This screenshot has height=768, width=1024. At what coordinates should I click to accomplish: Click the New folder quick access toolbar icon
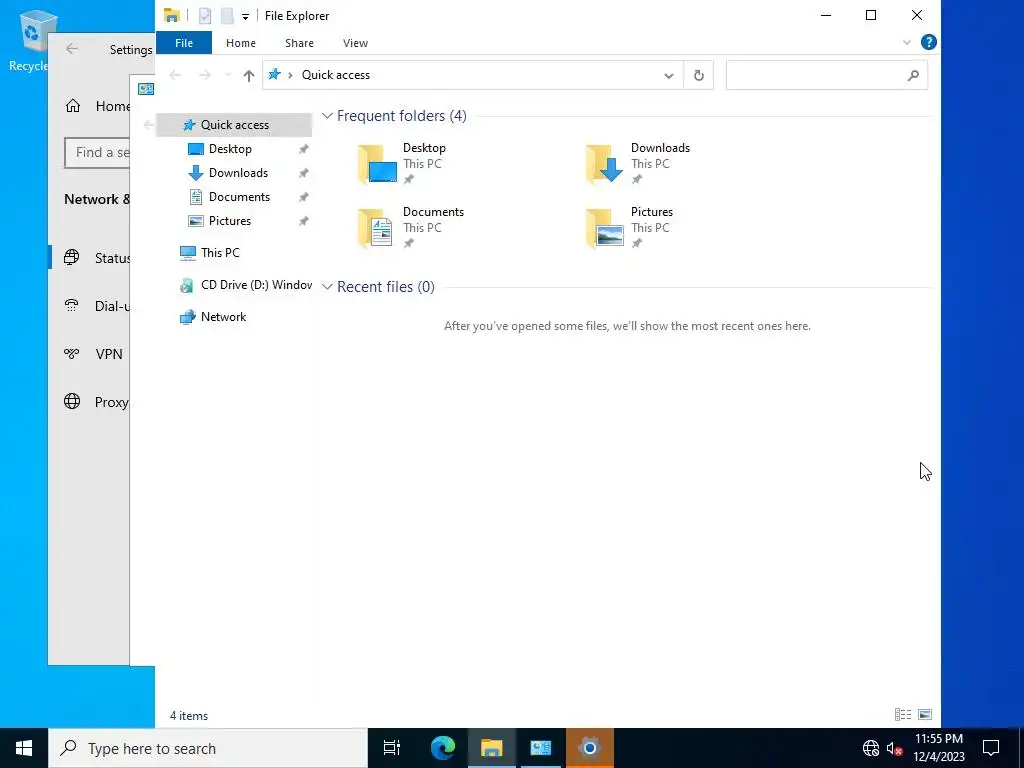click(227, 16)
